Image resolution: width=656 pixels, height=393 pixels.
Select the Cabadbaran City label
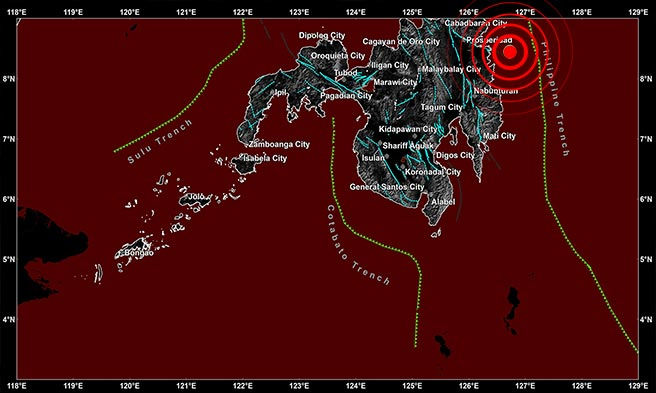476,23
